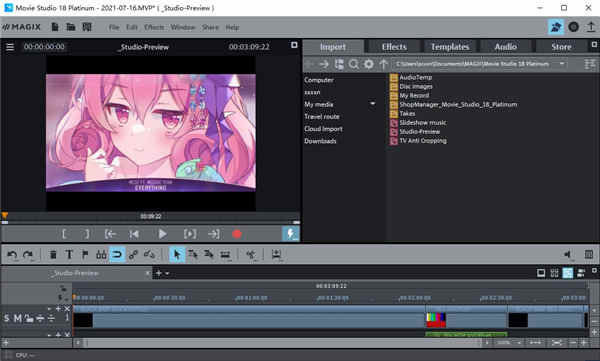
Task: Maximize the preview monitor panel
Action: [x=294, y=45]
